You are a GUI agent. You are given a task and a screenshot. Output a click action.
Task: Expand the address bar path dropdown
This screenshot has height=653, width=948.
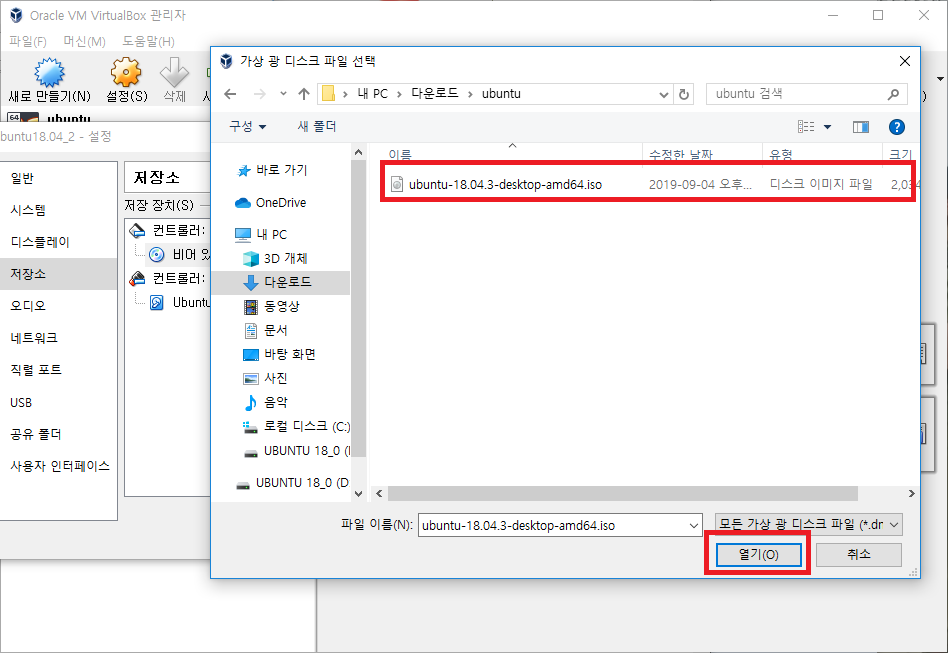(664, 94)
